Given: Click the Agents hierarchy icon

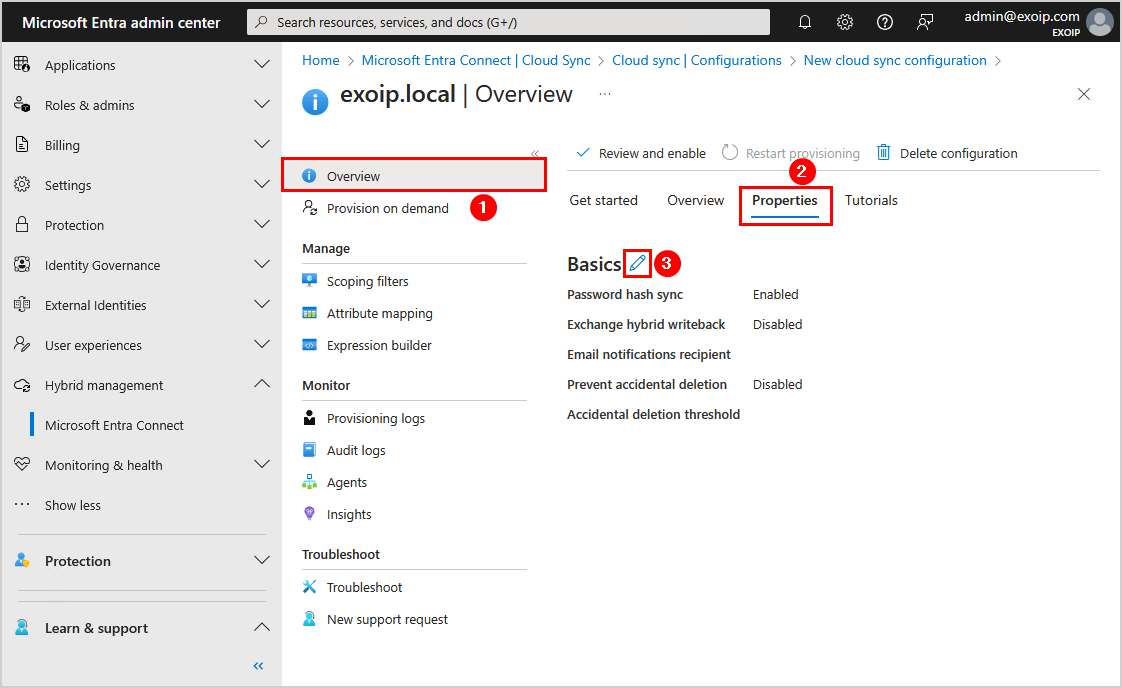Looking at the screenshot, I should point(309,482).
